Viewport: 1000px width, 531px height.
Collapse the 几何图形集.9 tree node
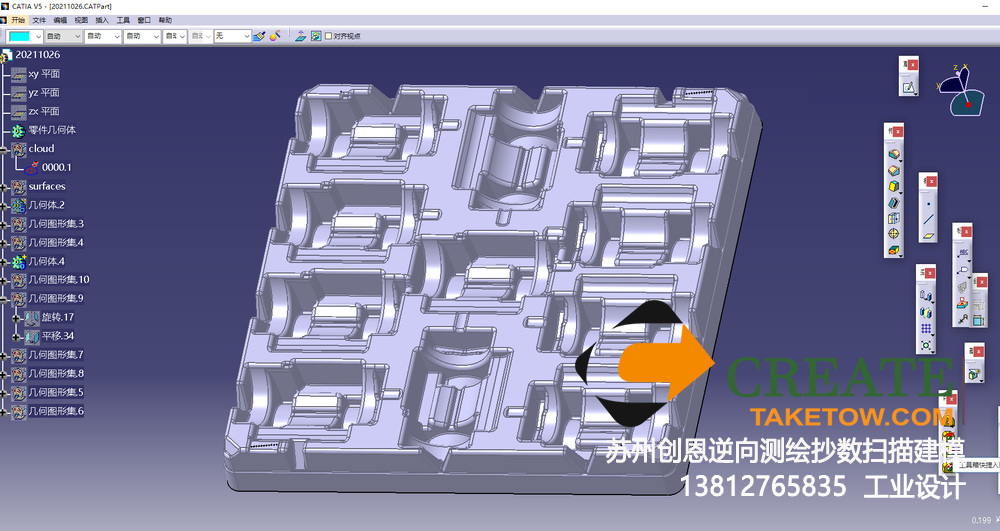pos(5,299)
